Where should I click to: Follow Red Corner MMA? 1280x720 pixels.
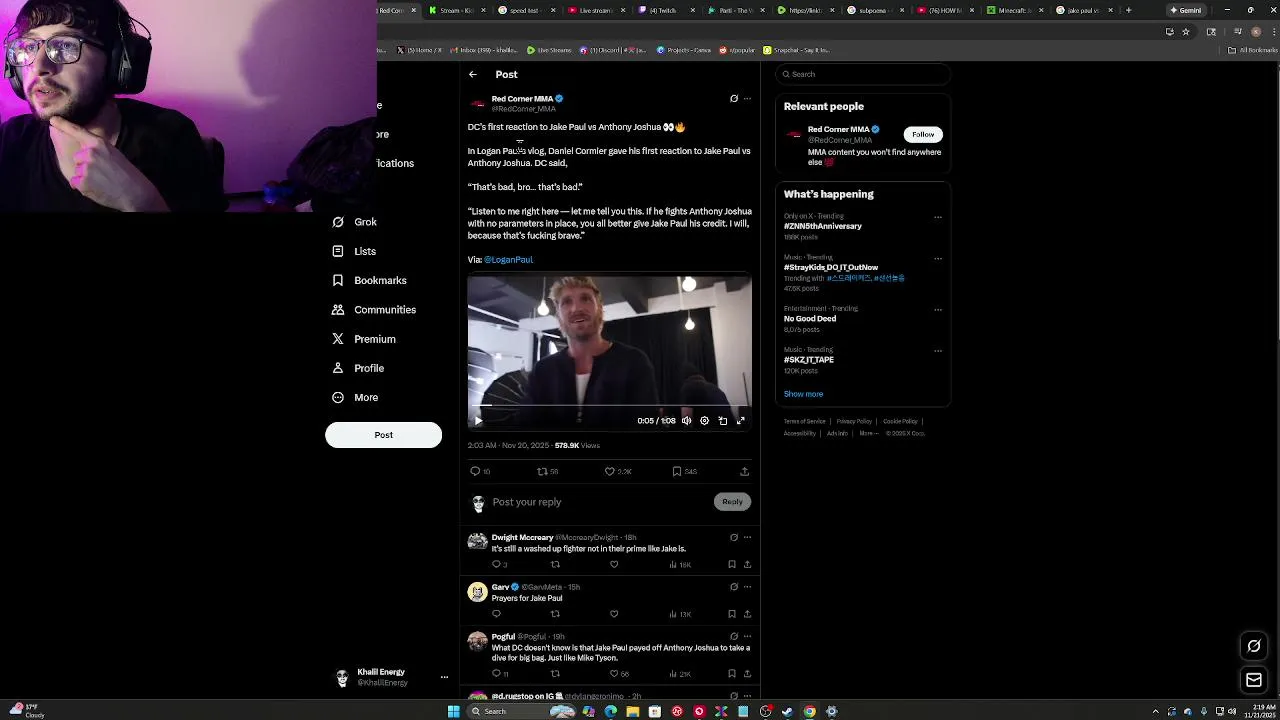coord(922,134)
